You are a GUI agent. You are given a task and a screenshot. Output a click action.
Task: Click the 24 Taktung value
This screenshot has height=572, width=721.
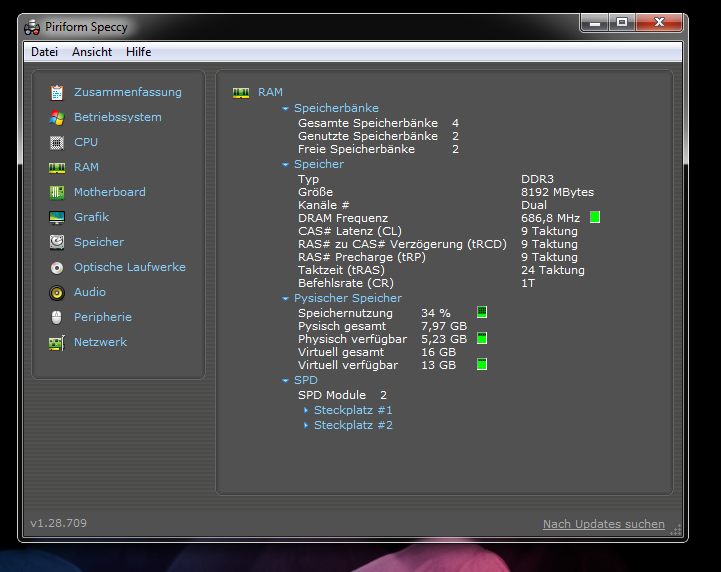tap(553, 270)
